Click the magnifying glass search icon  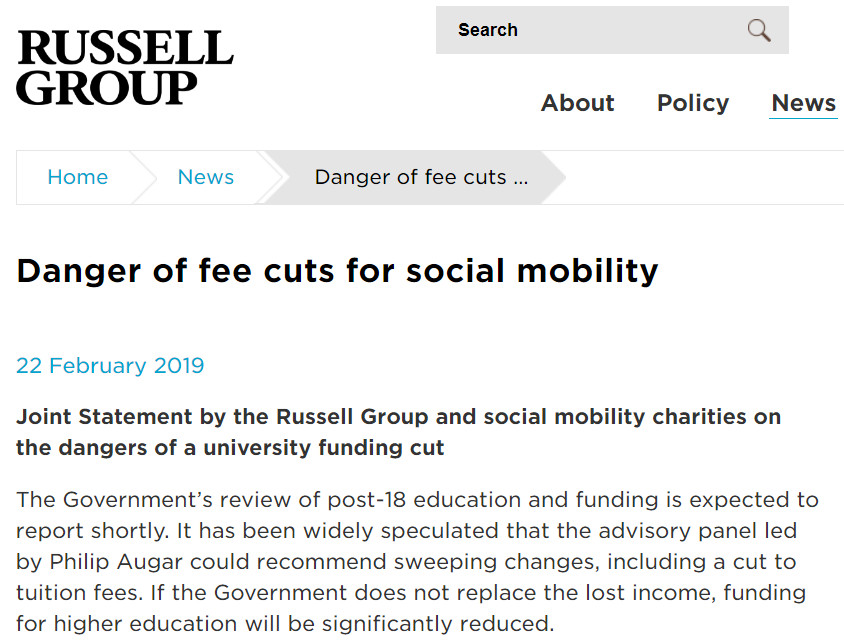click(x=759, y=30)
